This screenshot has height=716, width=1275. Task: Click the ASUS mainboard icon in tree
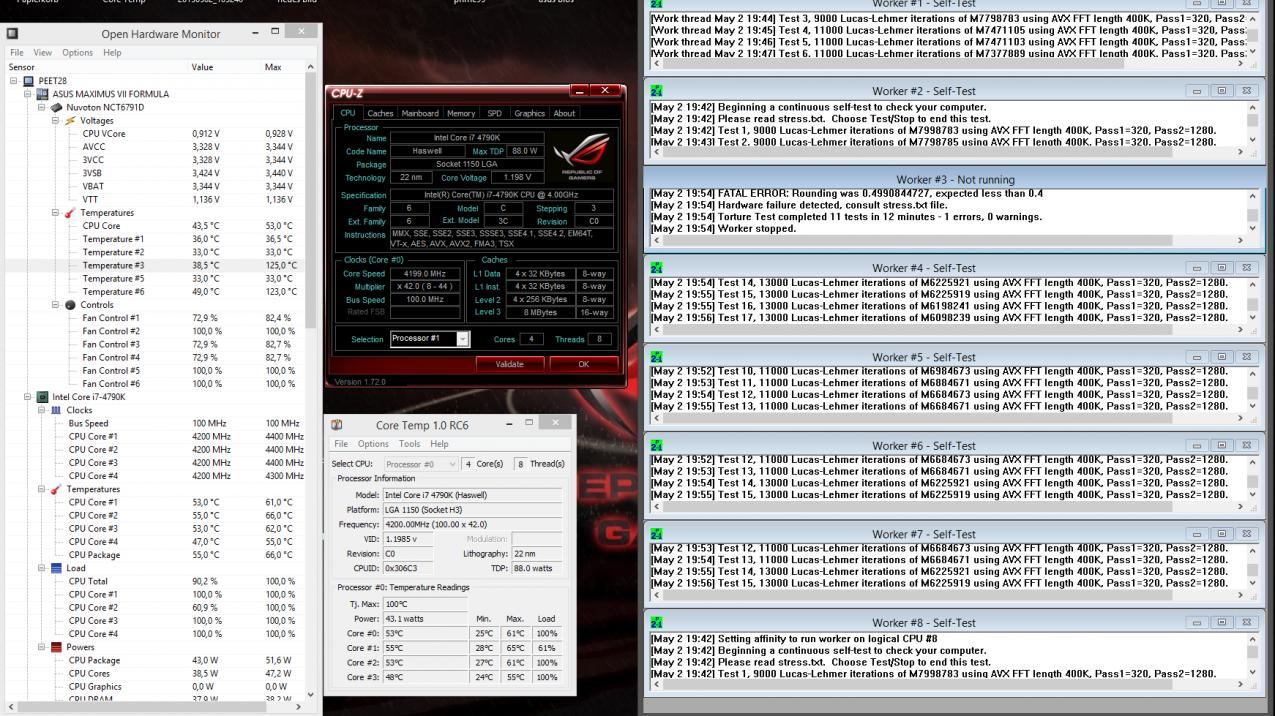(x=42, y=94)
